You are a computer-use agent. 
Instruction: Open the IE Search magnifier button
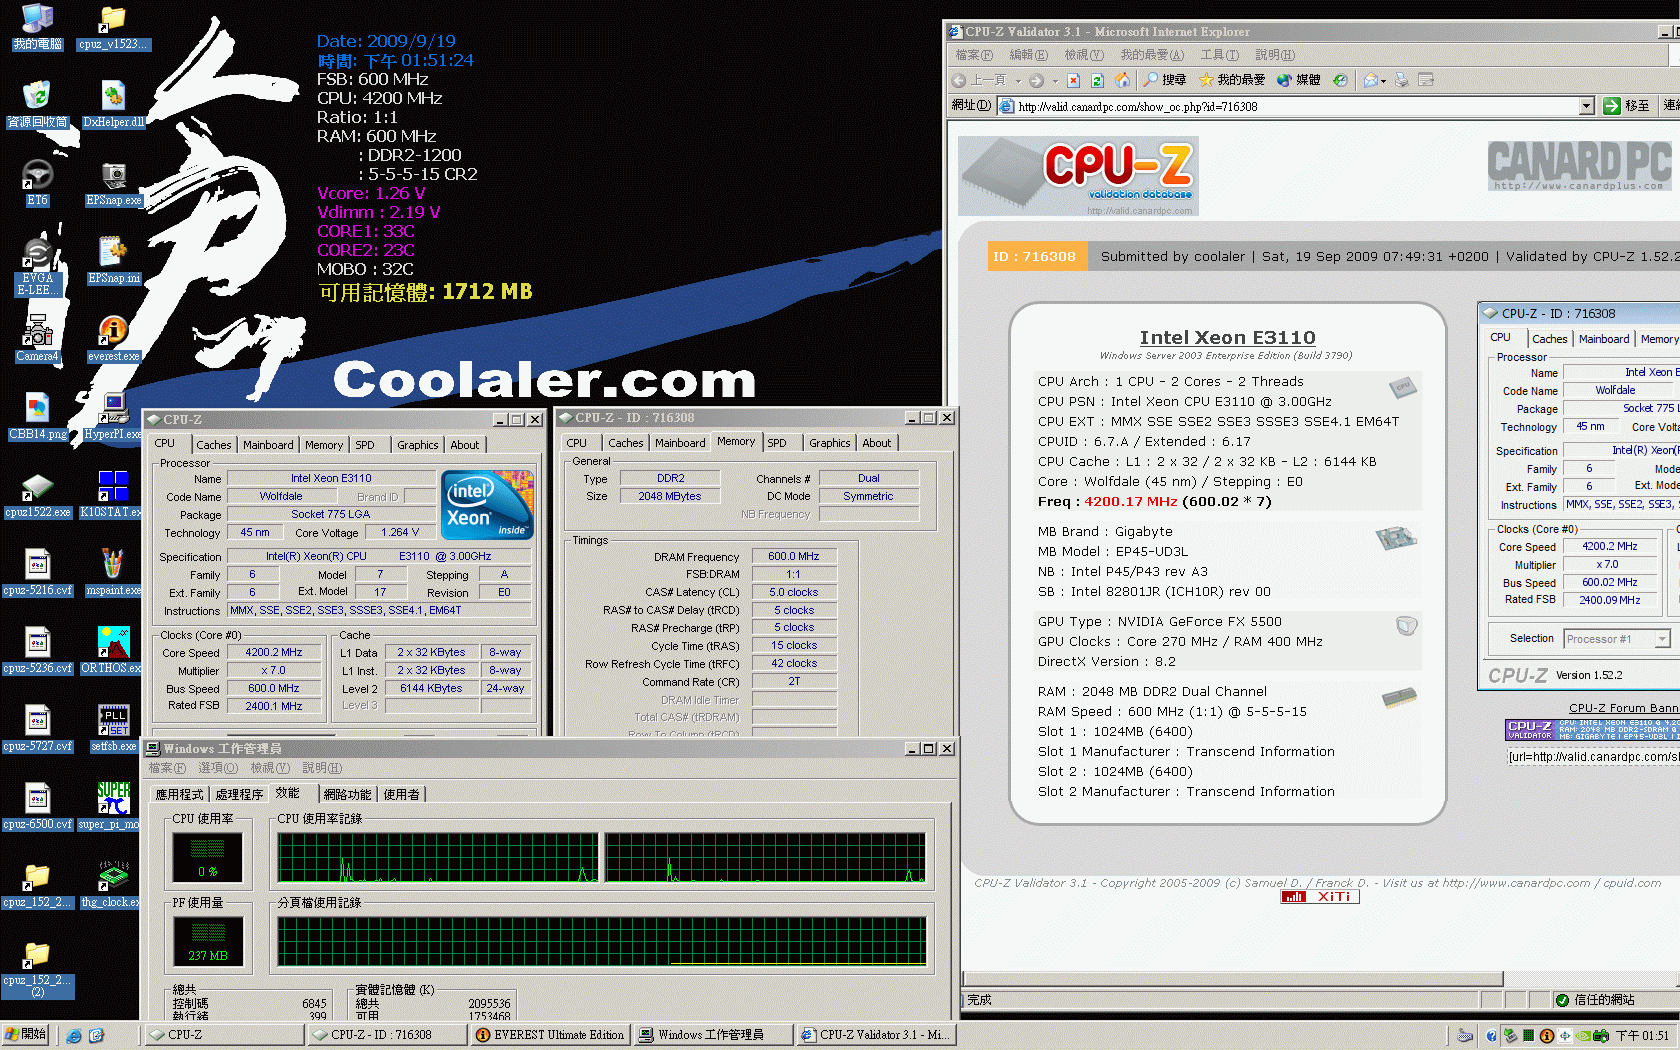point(1165,80)
